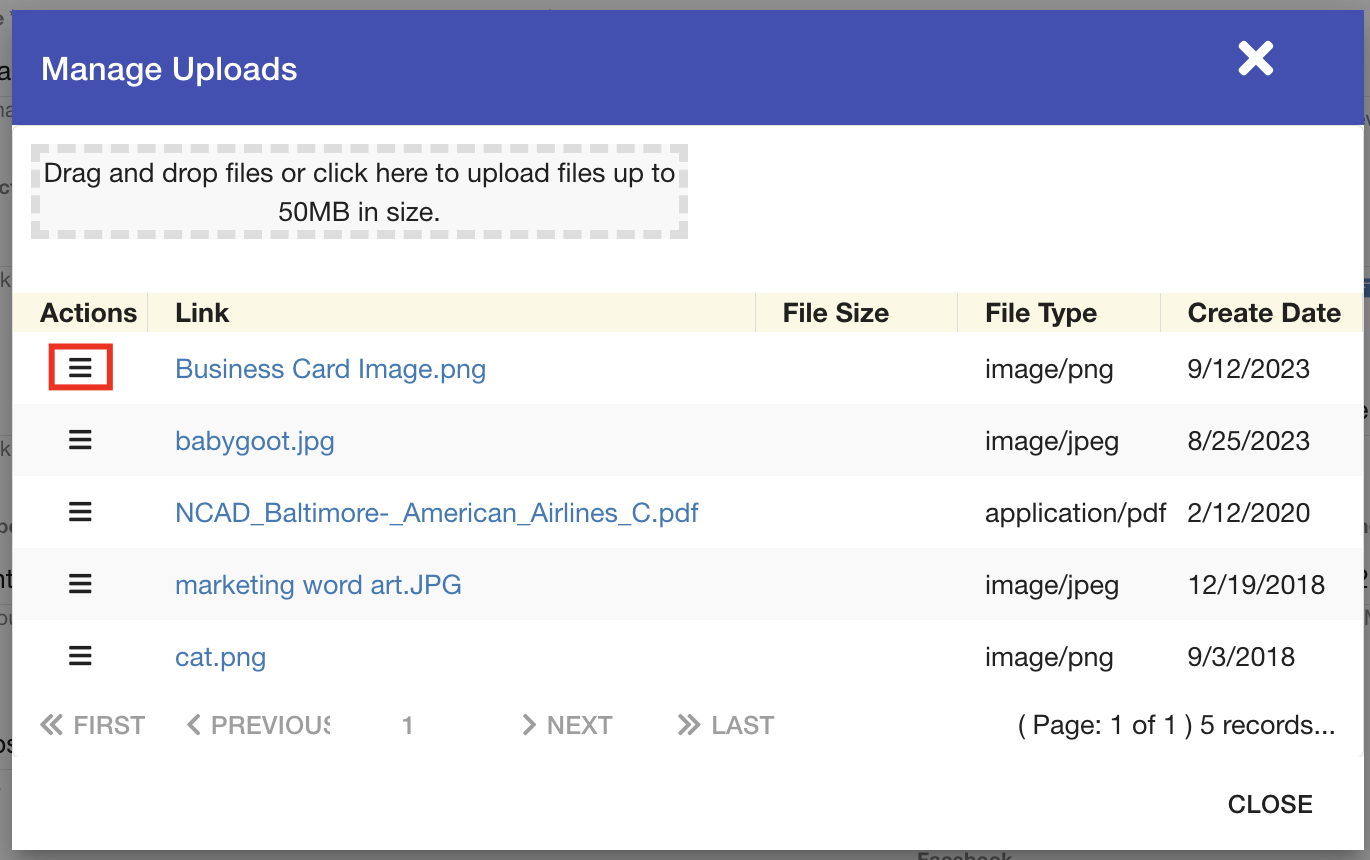Click the upload files drop zone
Screen dimensions: 1370x860
pos(359,192)
